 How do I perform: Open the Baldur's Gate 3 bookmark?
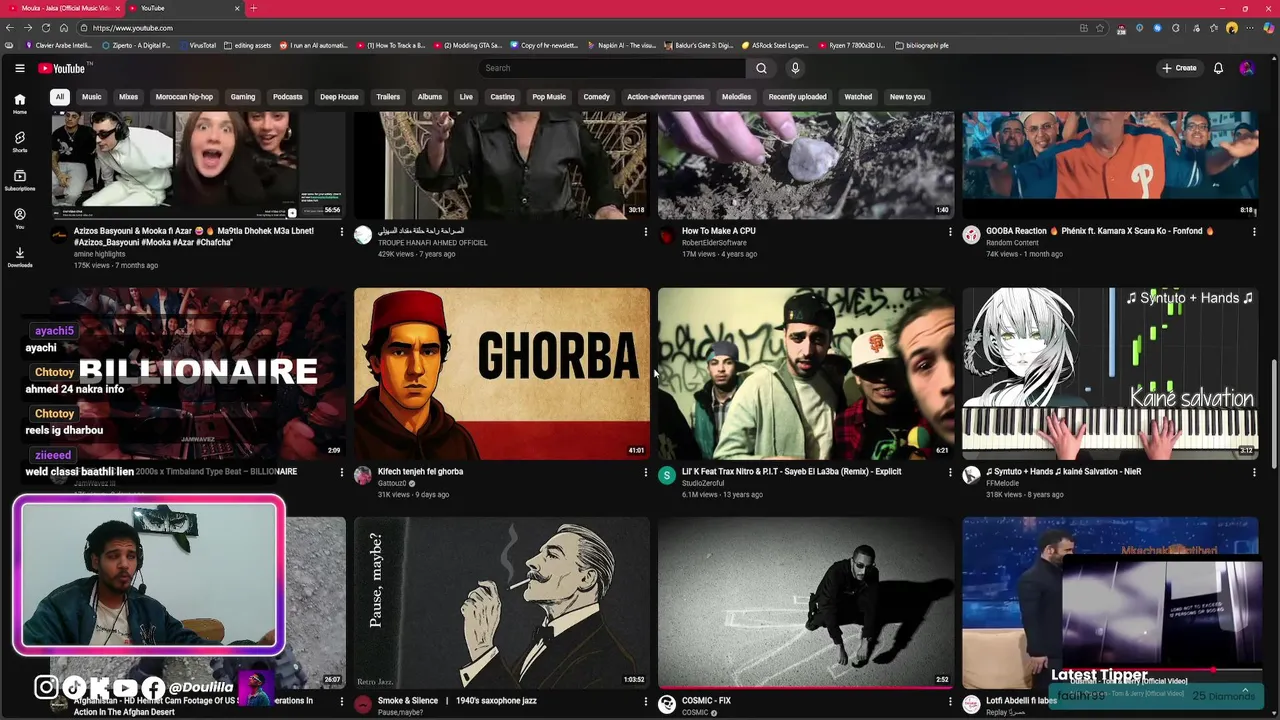pyautogui.click(x=698, y=45)
